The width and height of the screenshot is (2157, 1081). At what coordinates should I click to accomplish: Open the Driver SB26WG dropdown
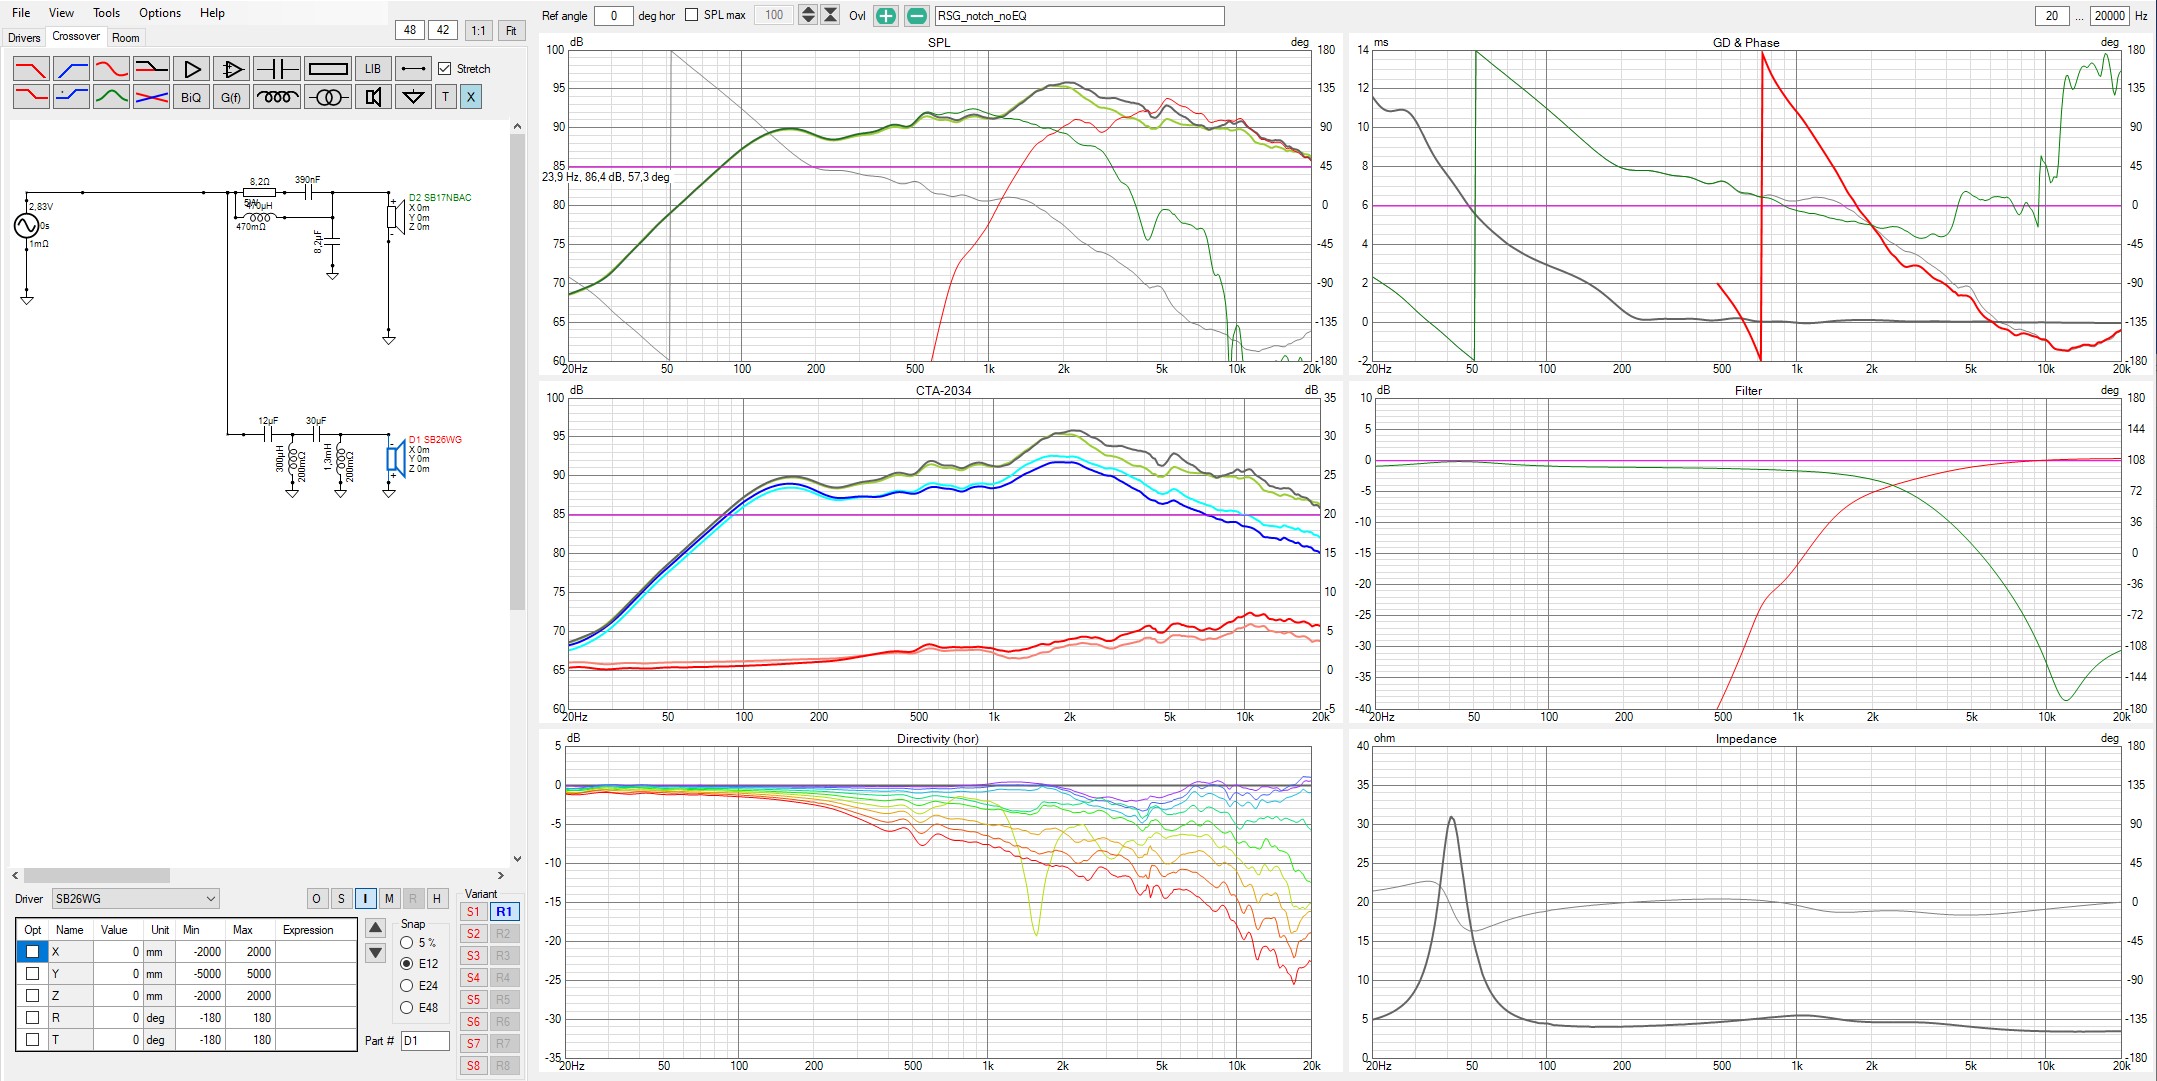pos(135,899)
